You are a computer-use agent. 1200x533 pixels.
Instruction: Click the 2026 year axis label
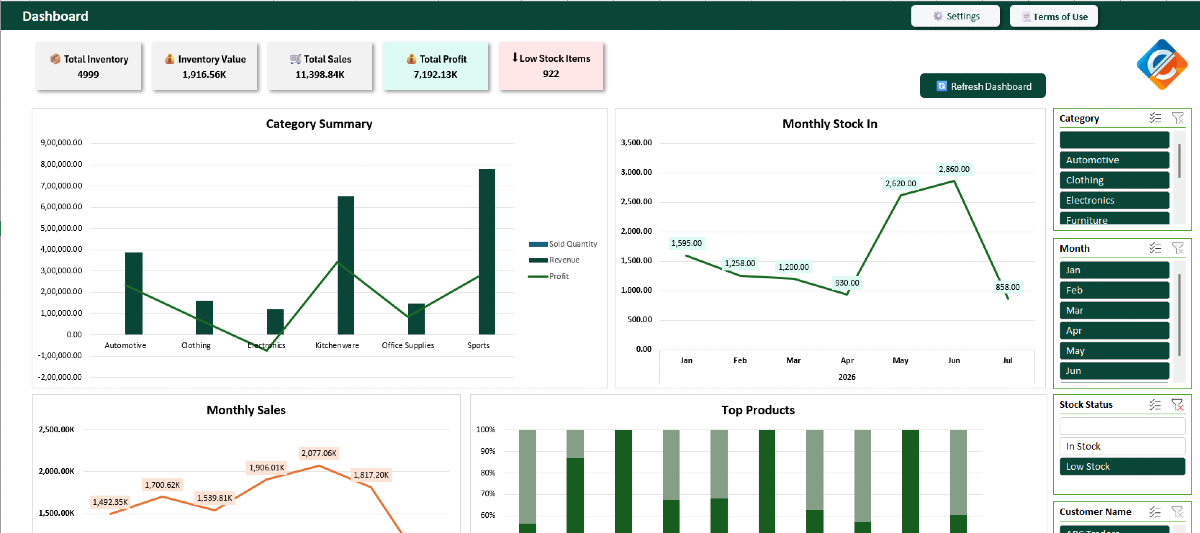coord(847,377)
